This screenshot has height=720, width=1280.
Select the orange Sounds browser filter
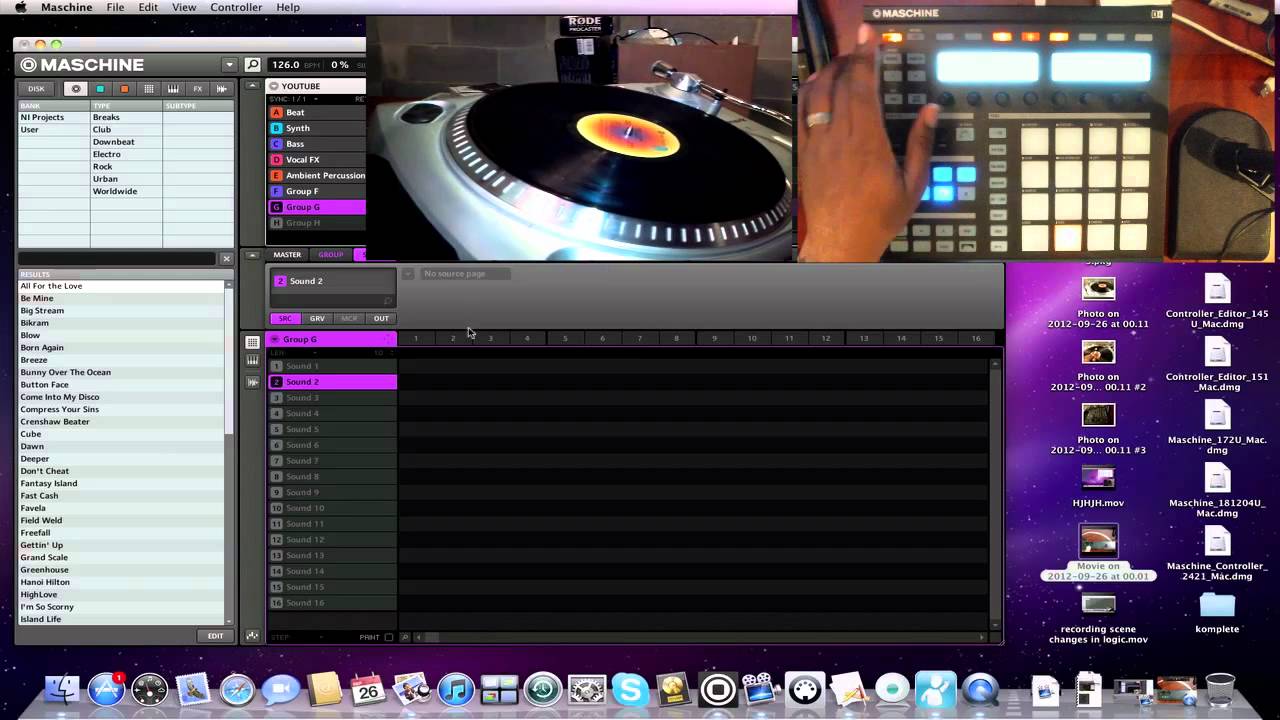(x=124, y=89)
